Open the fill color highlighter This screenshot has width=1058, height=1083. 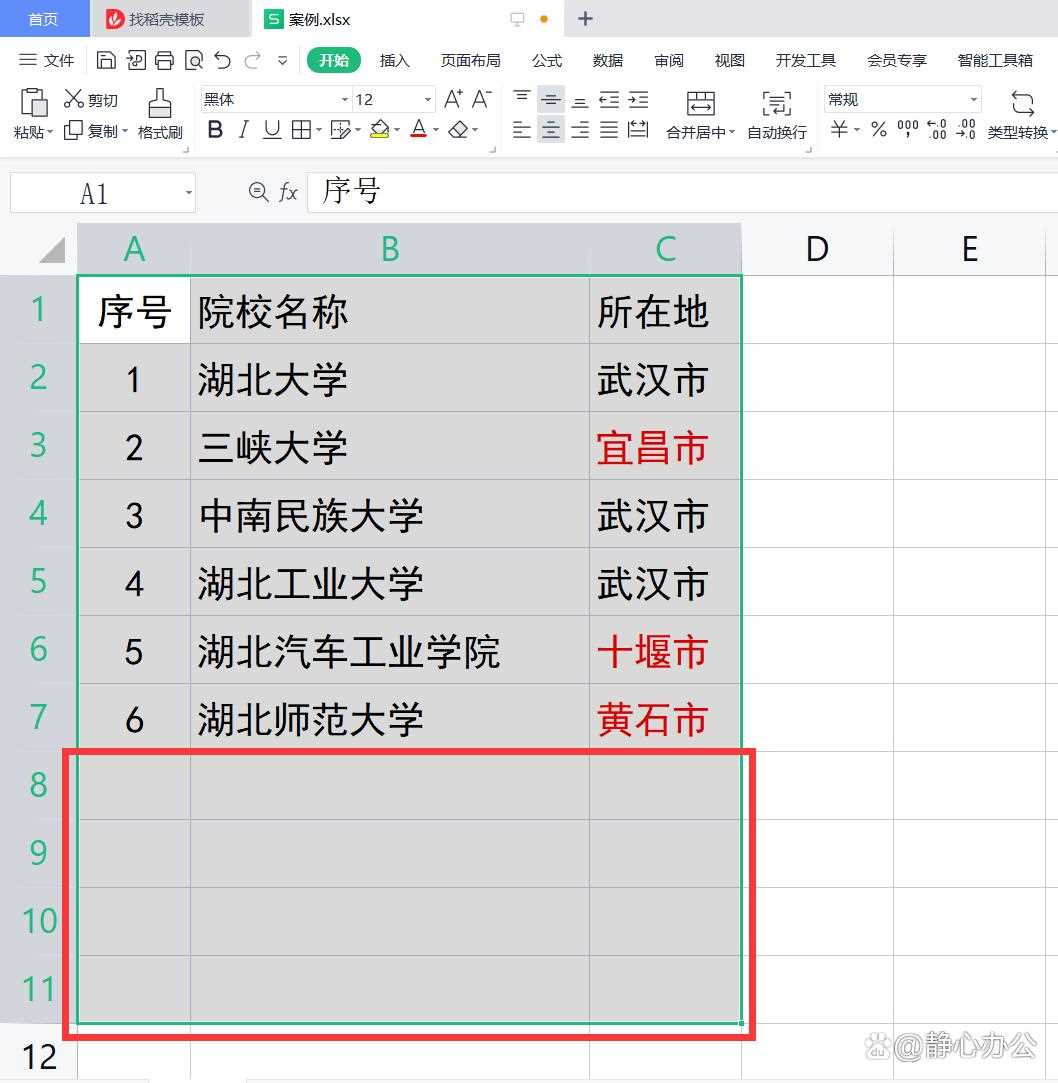379,129
